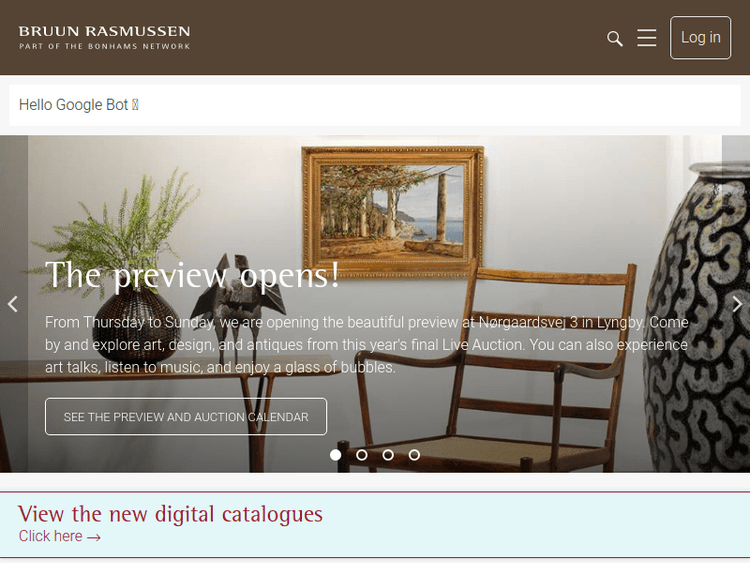The height and width of the screenshot is (563, 750).
Task: Click the gold-framed painting in slide
Action: [x=393, y=212]
